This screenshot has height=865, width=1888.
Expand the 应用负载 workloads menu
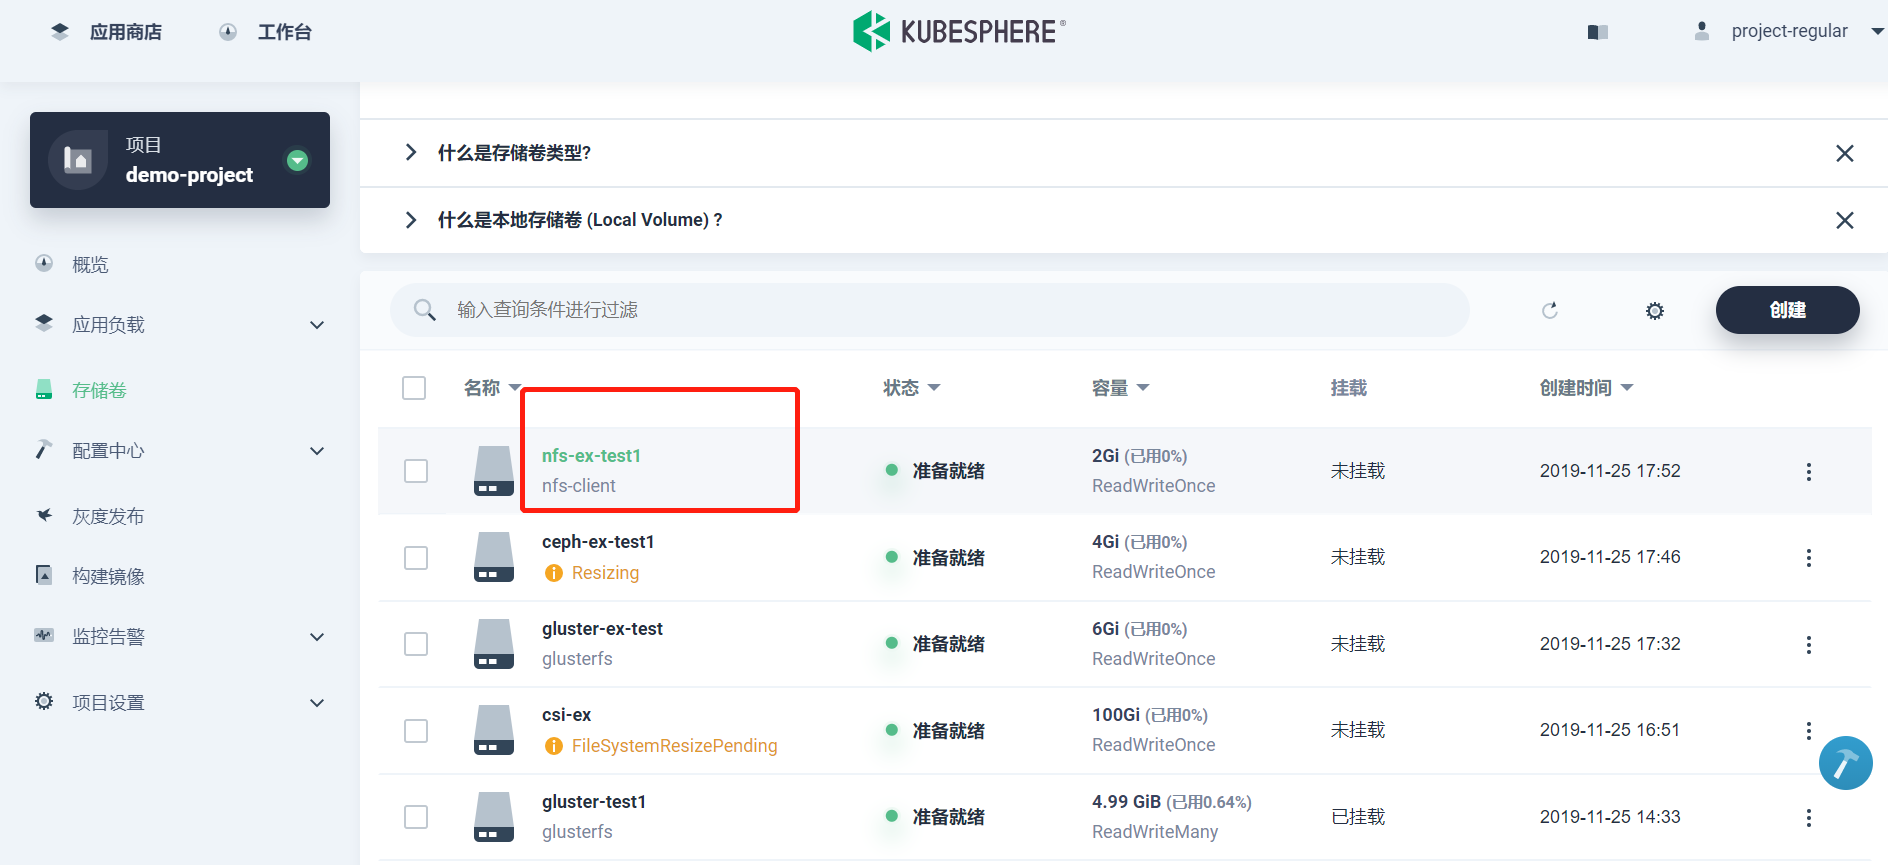coord(180,324)
